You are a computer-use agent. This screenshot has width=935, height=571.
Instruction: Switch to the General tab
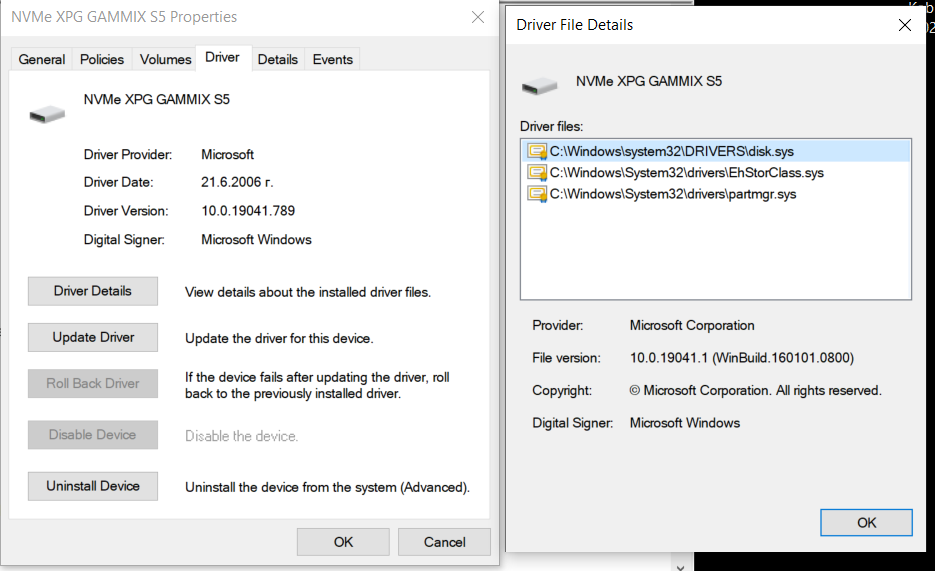tap(42, 59)
